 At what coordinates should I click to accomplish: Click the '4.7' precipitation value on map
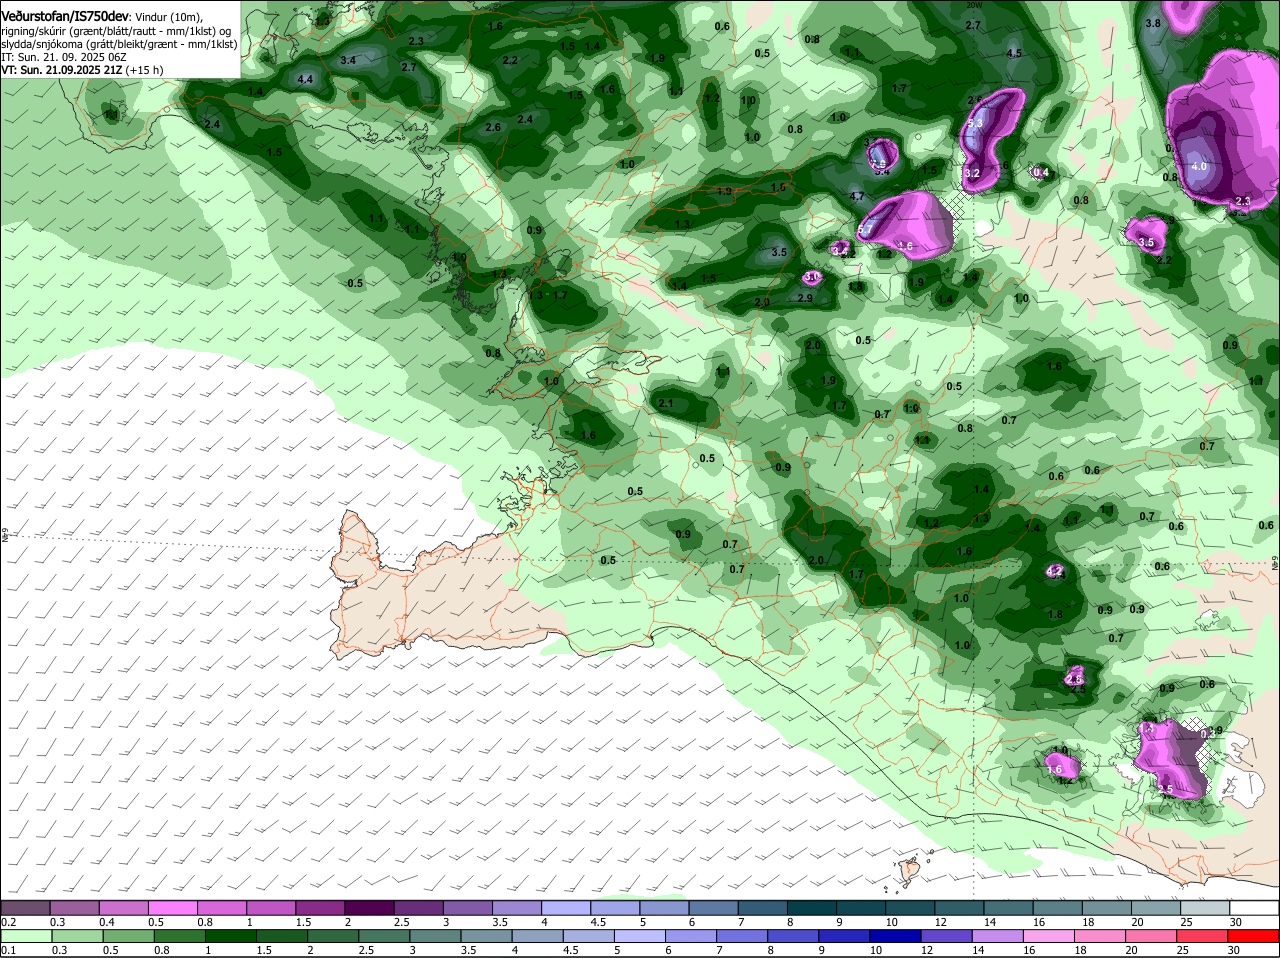point(857,196)
